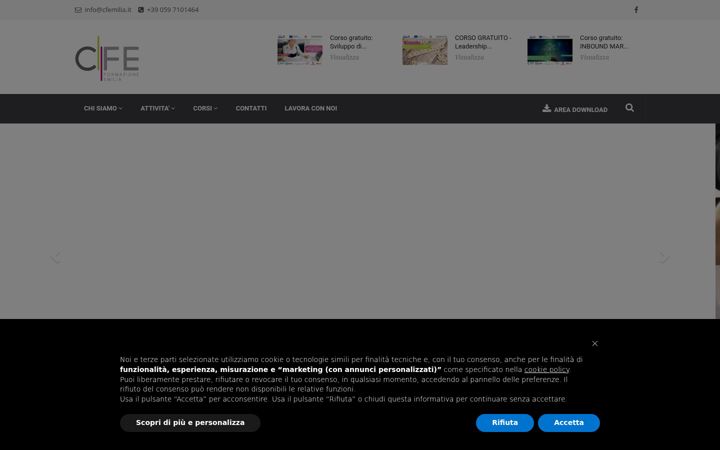Click phone number +39 059 7101464
720x450 pixels.
(x=173, y=10)
